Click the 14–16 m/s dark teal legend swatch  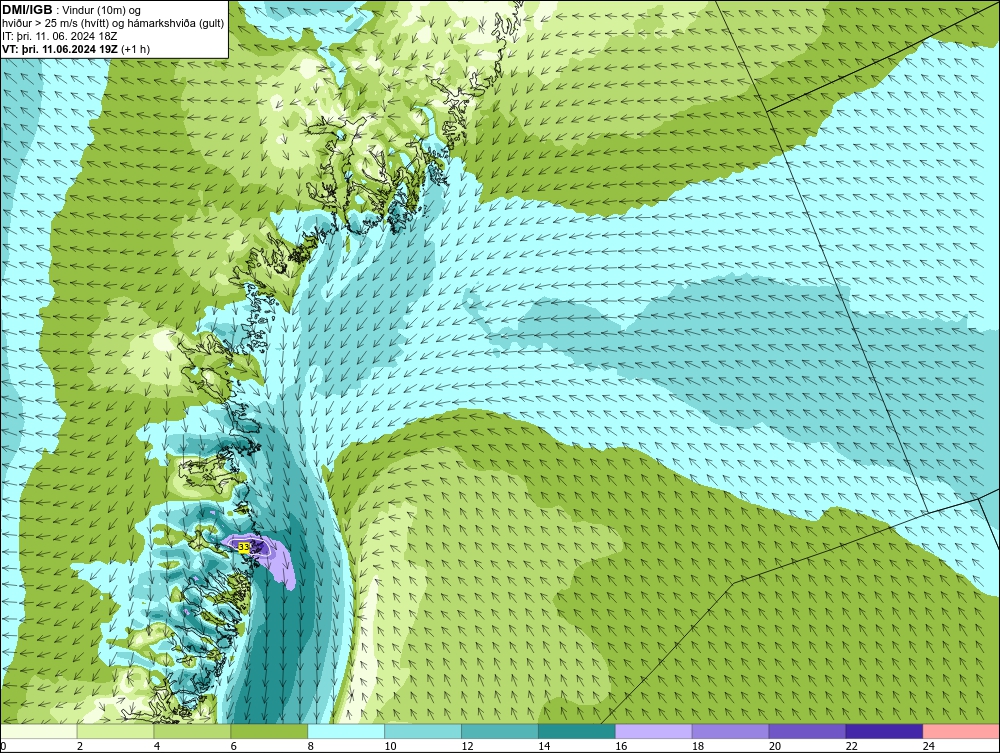577,731
